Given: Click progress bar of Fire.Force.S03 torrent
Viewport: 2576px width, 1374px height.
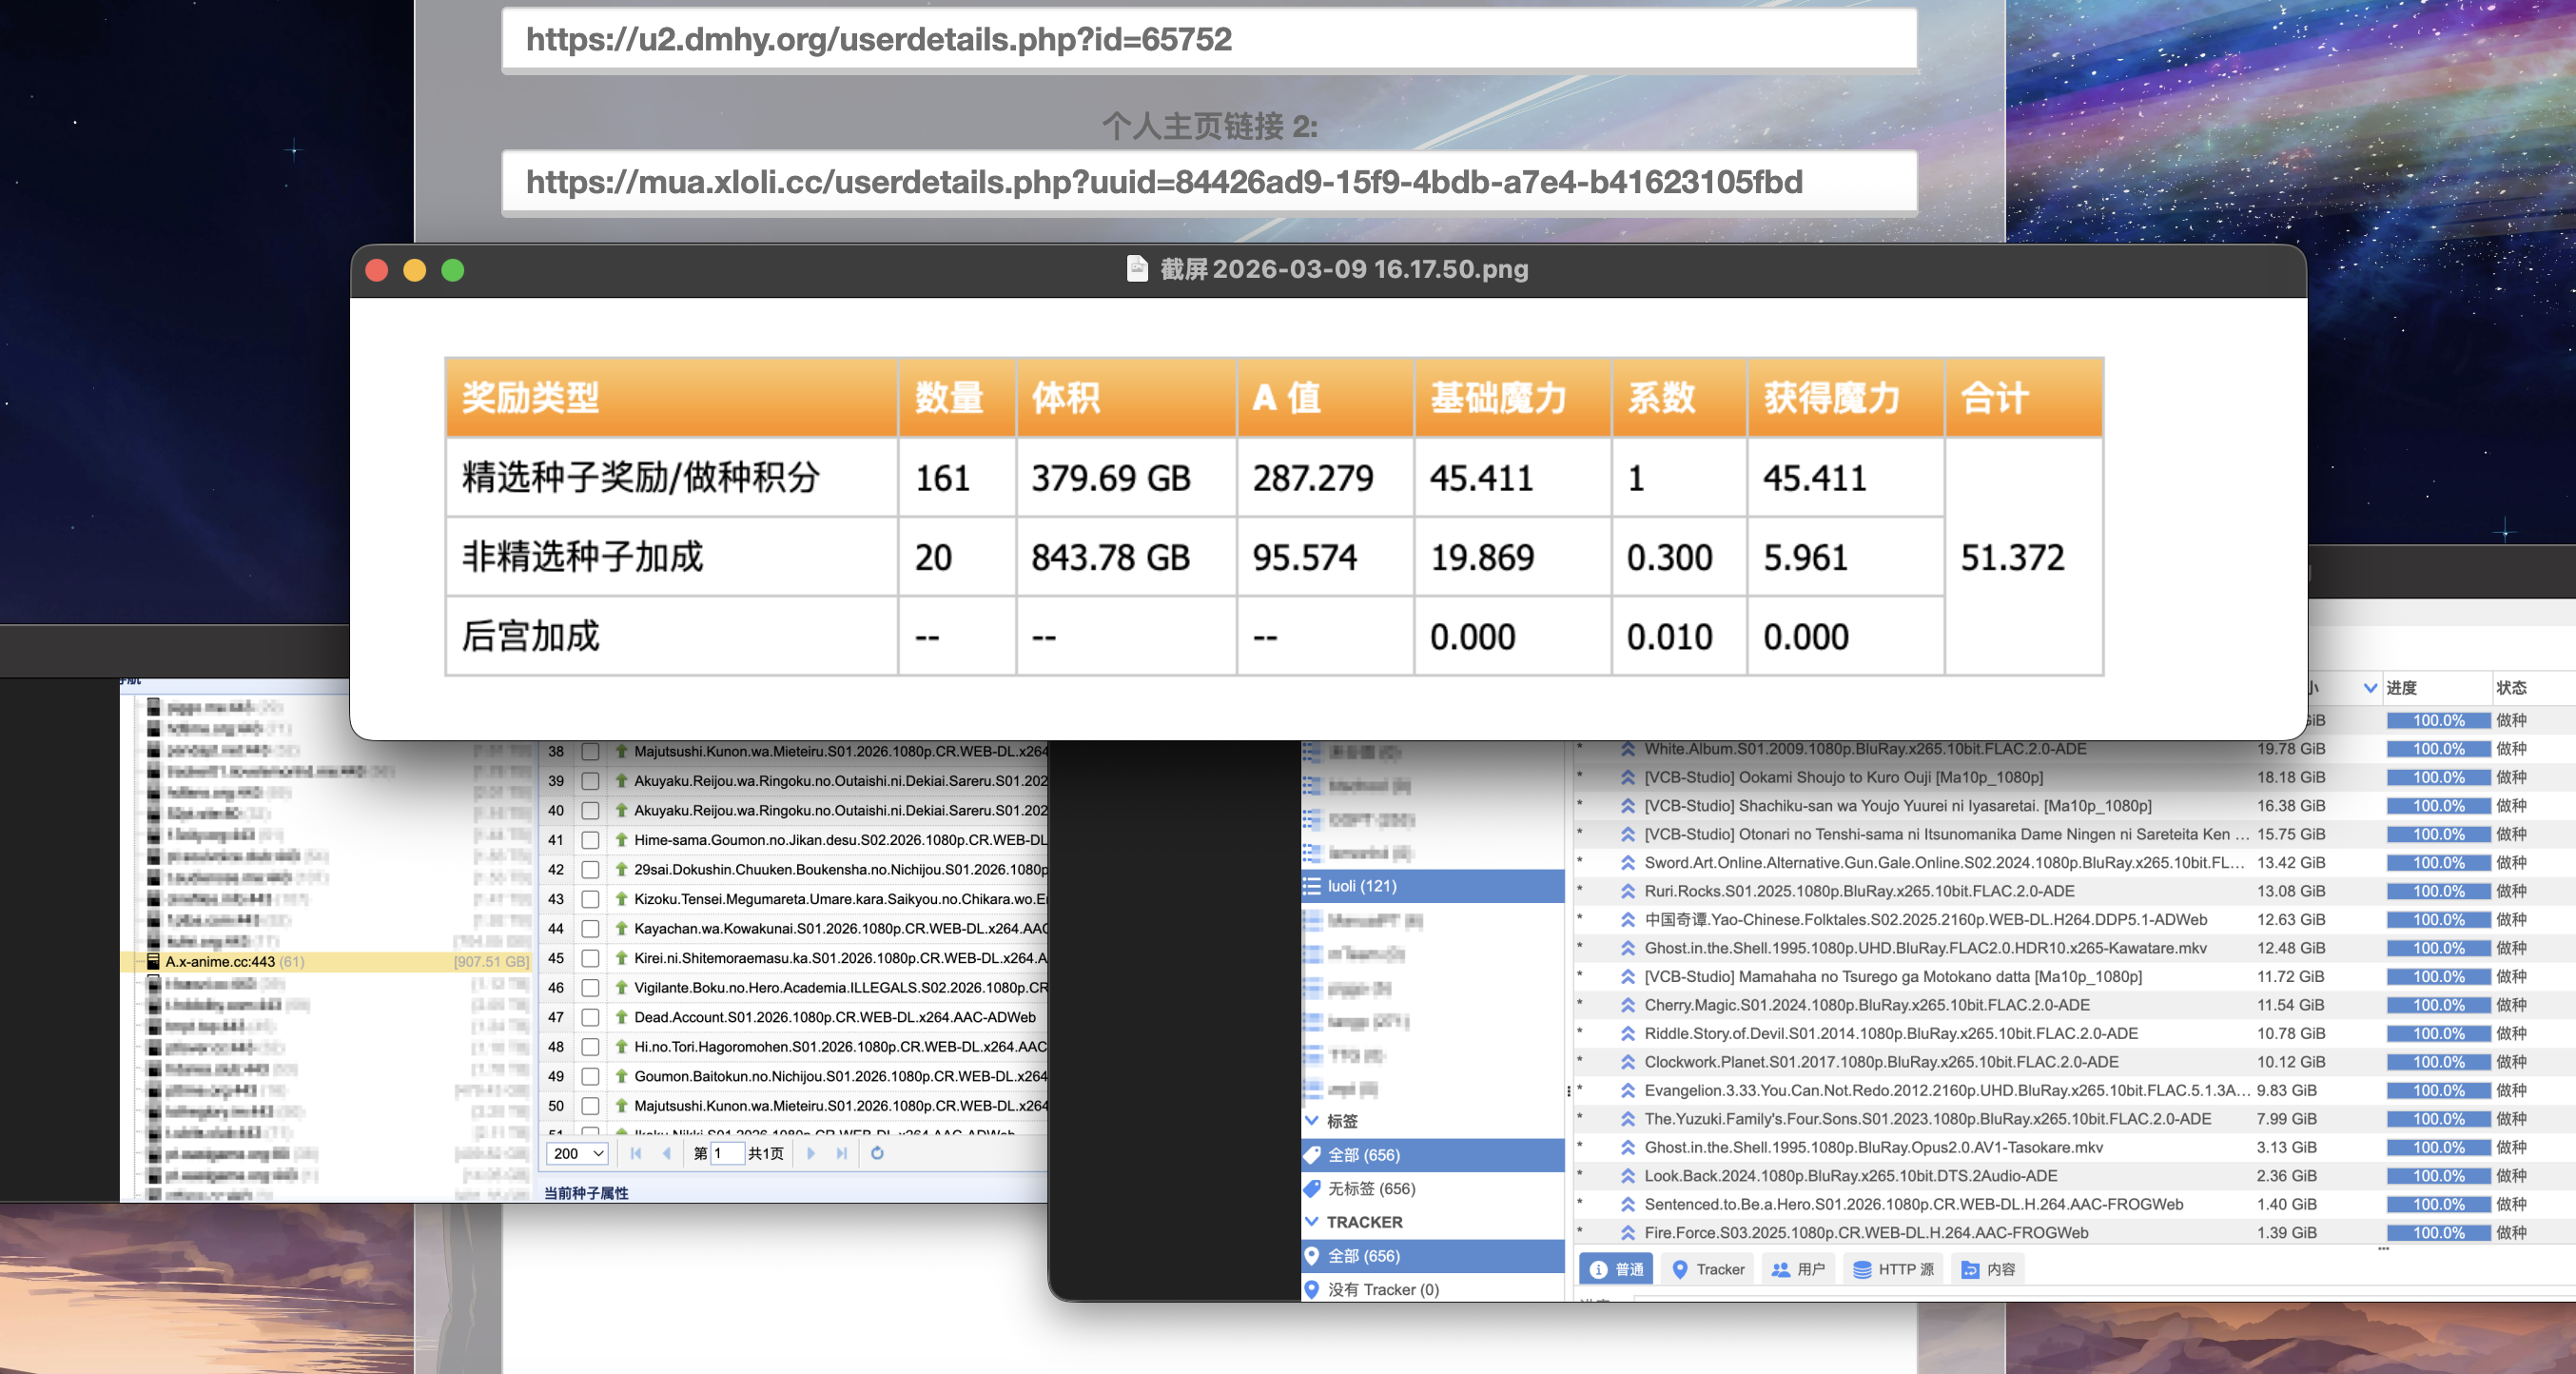Looking at the screenshot, I should [2437, 1233].
